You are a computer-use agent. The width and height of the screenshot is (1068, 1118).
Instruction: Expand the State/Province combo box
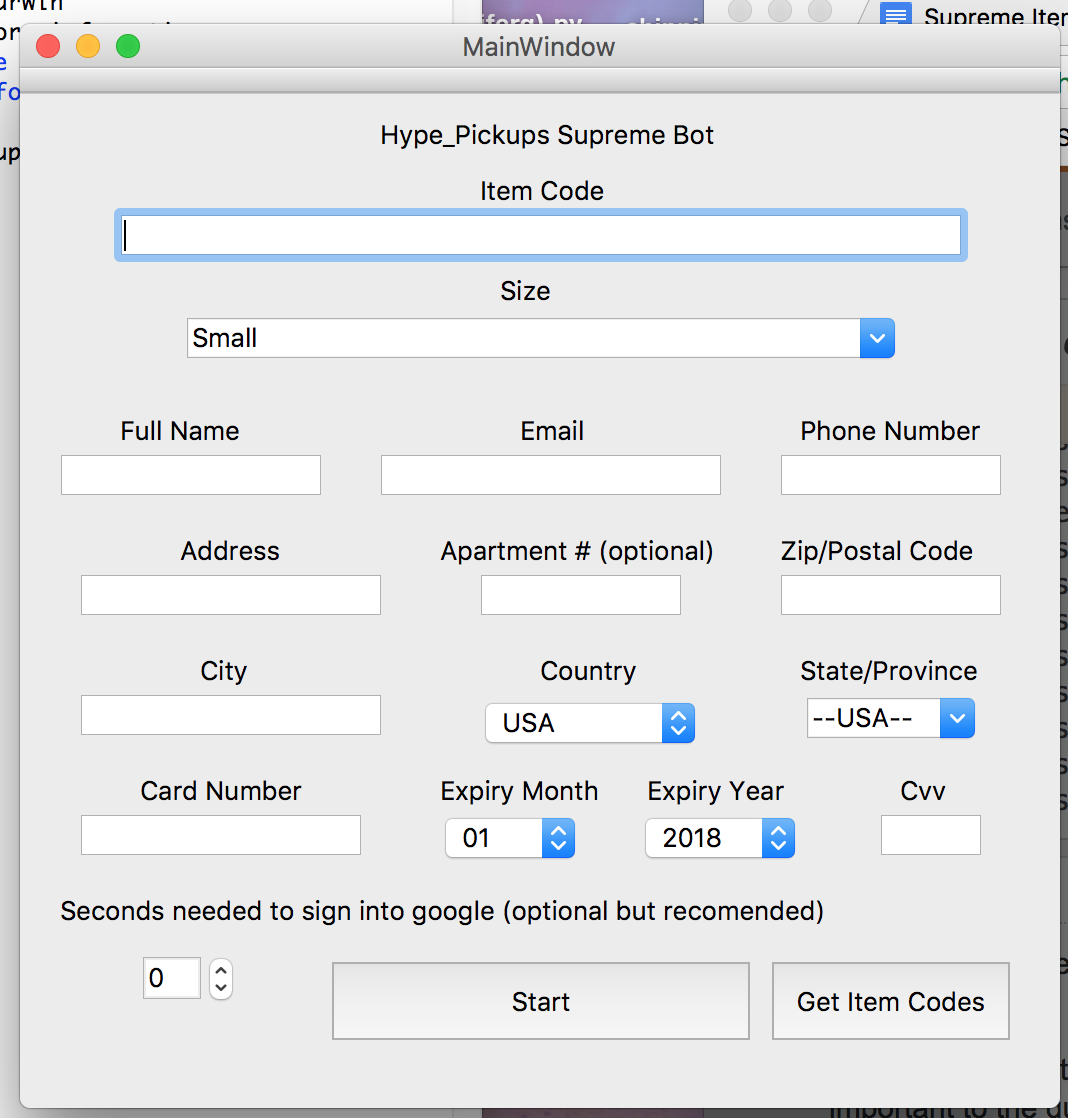coord(891,718)
